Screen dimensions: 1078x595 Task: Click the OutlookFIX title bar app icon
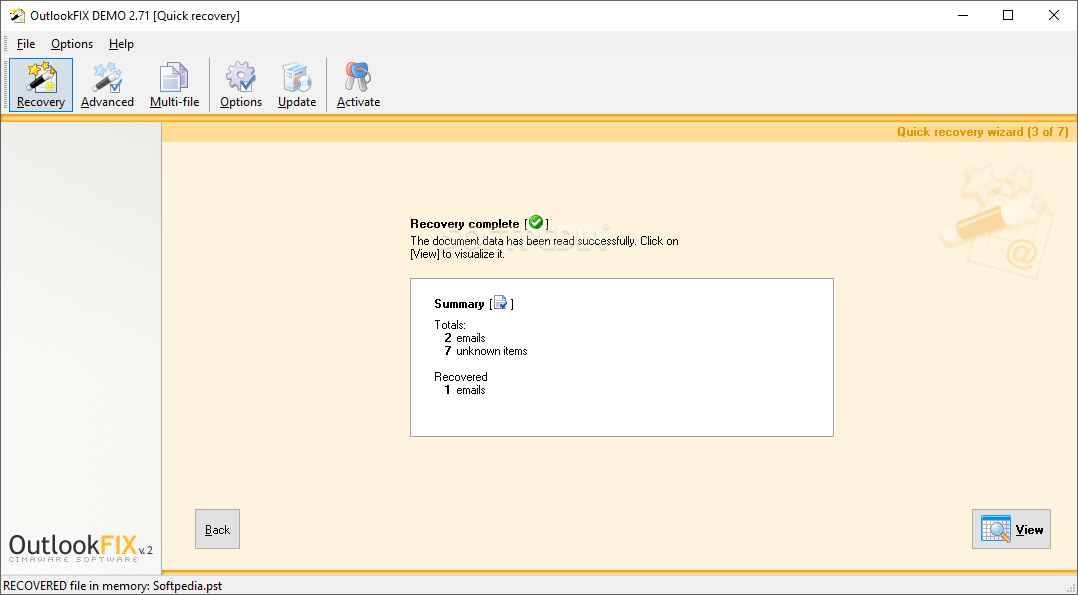click(17, 15)
